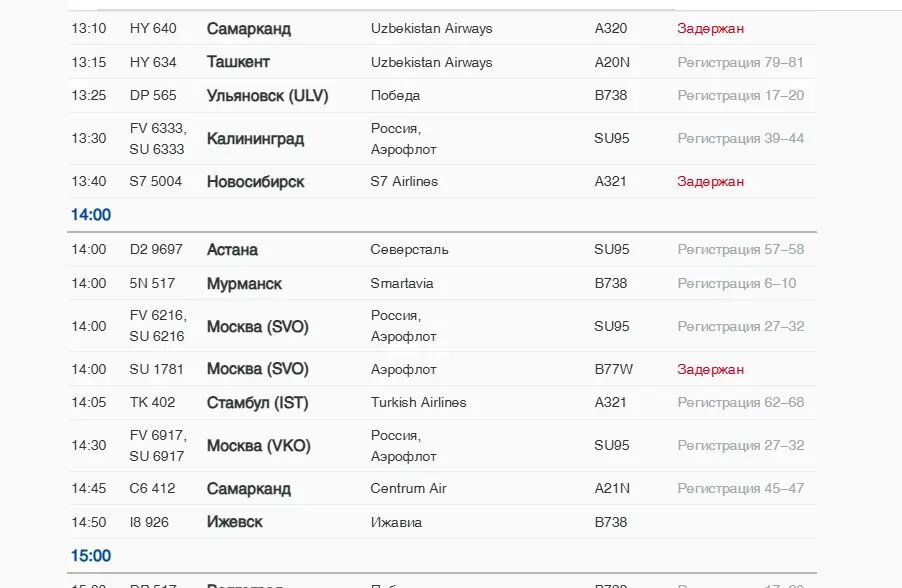
Task: Click the Ульяновск (ULV) destination
Action: point(267,96)
